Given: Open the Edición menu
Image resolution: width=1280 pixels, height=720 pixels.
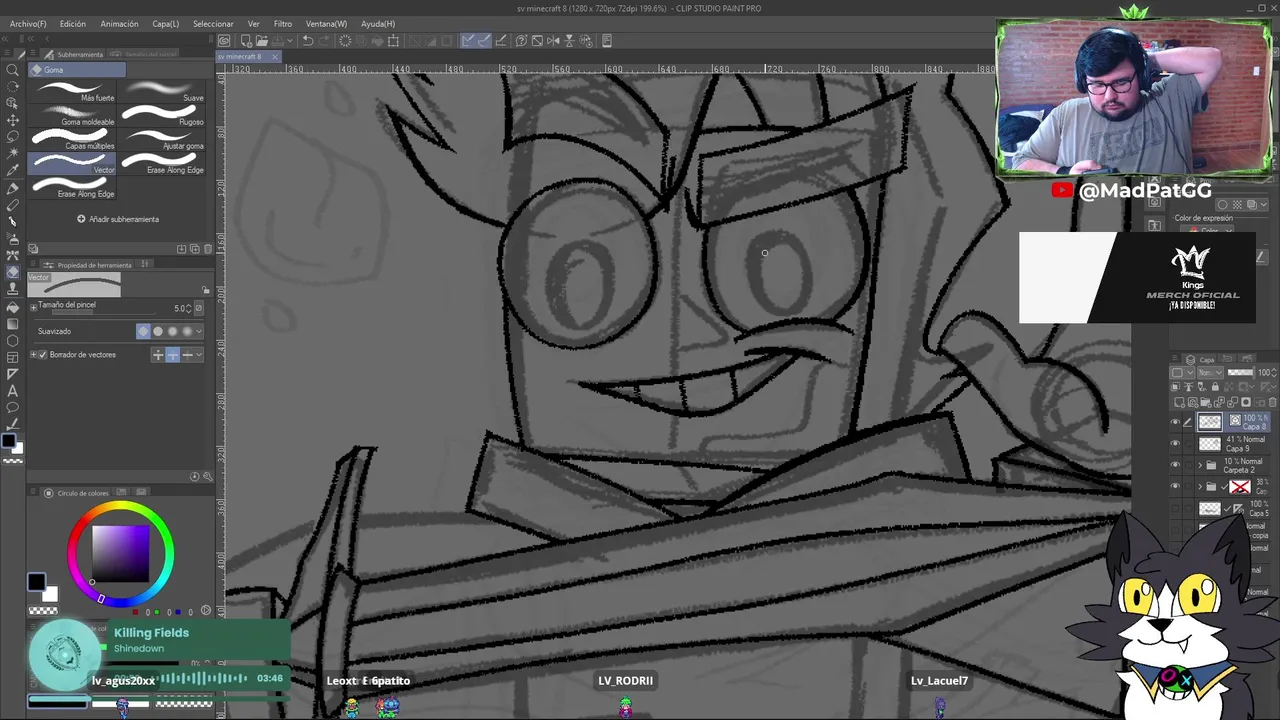Looking at the screenshot, I should coord(72,23).
